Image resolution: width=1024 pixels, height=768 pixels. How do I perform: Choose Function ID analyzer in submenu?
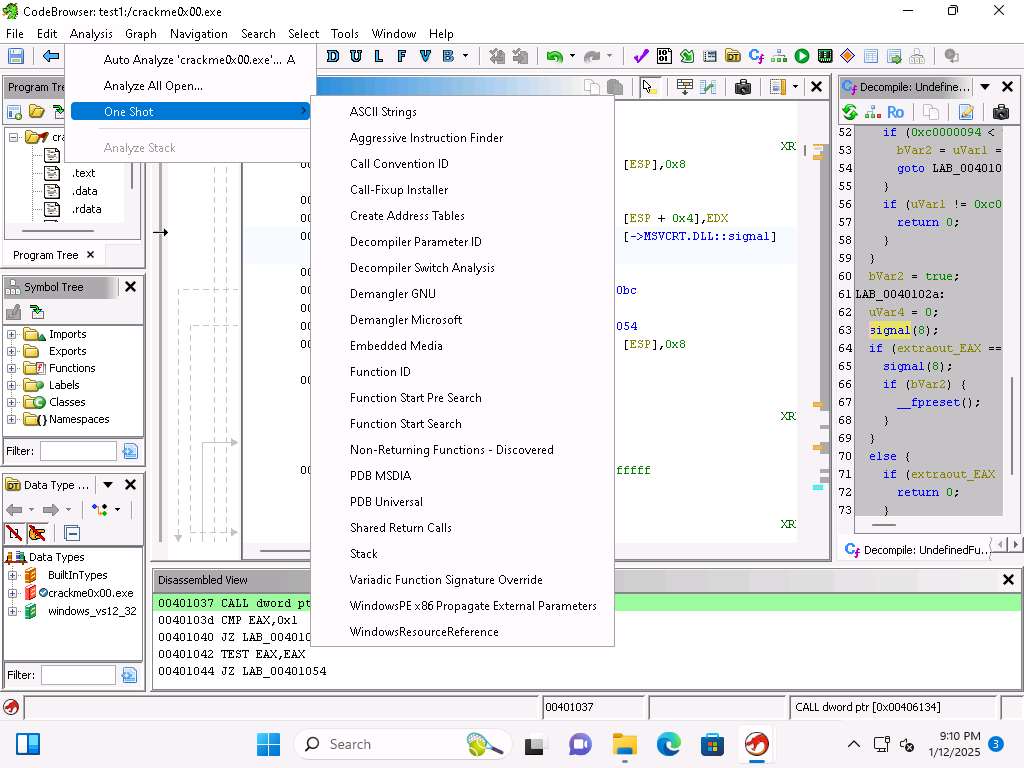click(380, 372)
